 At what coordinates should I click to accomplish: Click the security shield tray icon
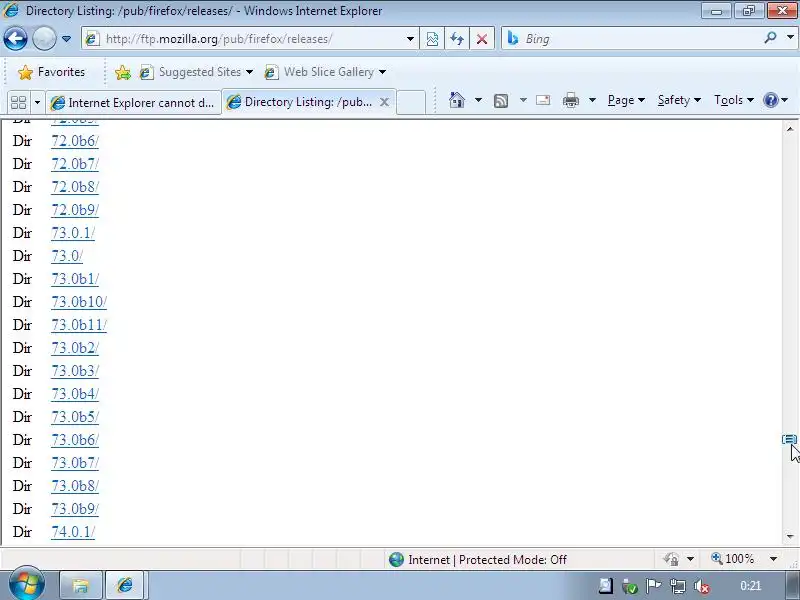coord(629,587)
